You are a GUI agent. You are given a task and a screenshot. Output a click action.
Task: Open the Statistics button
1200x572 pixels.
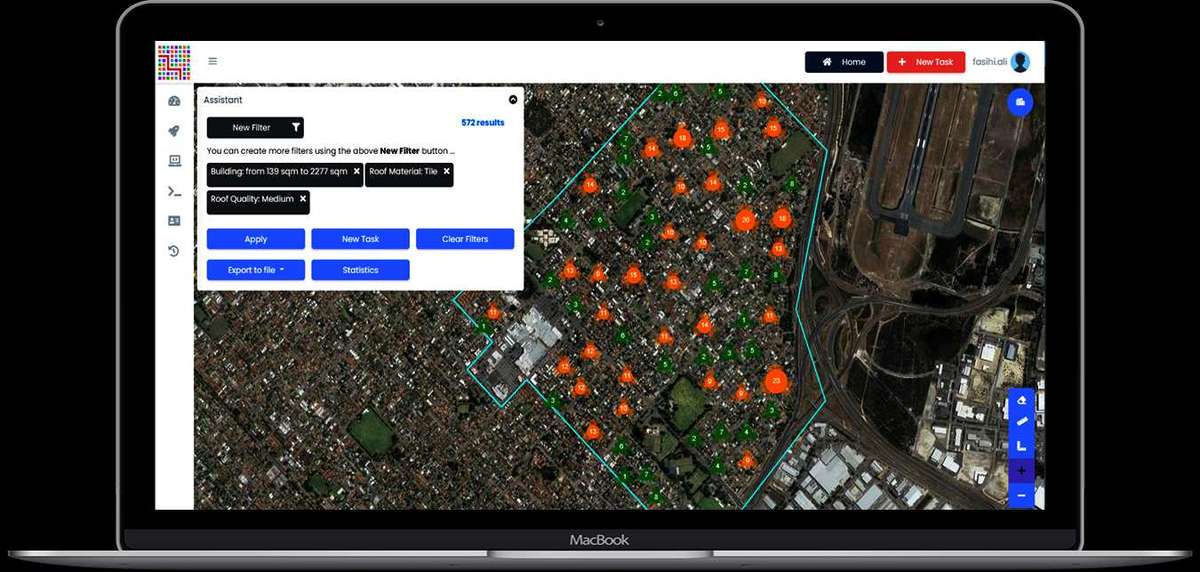point(360,270)
